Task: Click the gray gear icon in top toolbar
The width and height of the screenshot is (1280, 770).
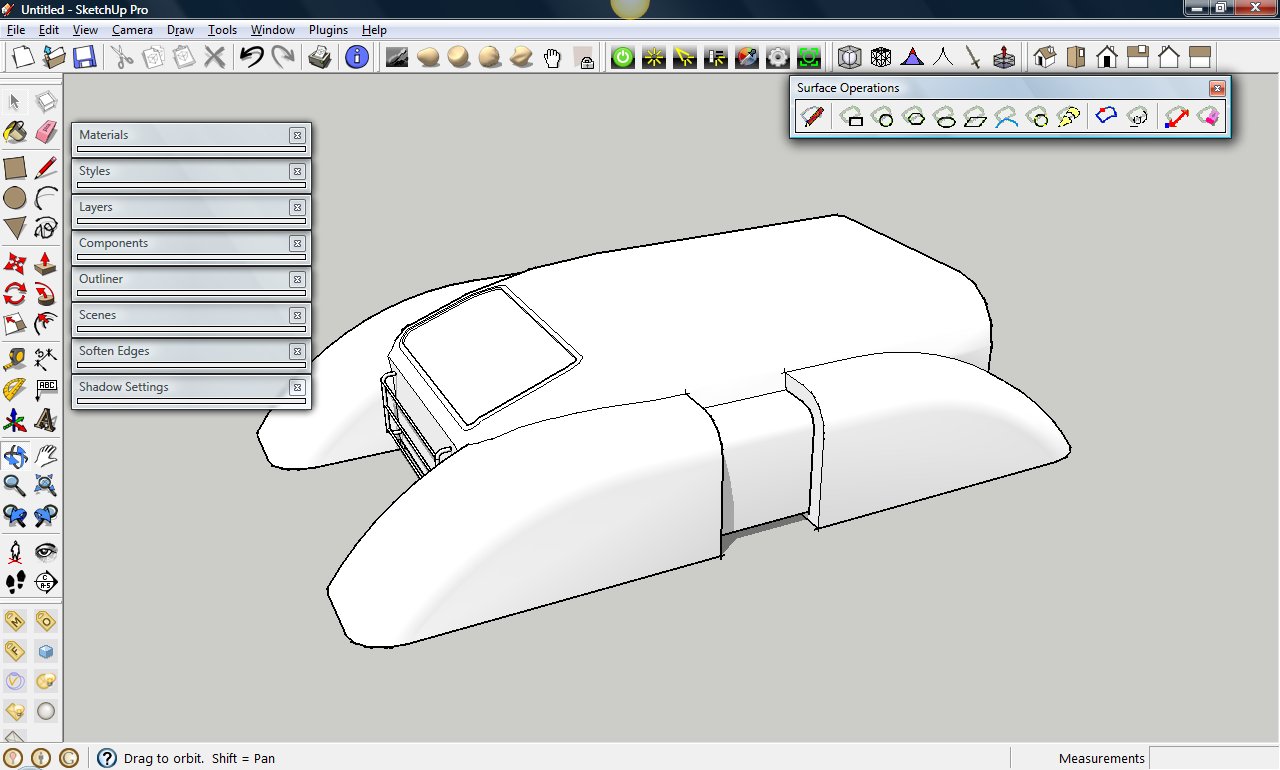Action: click(778, 57)
